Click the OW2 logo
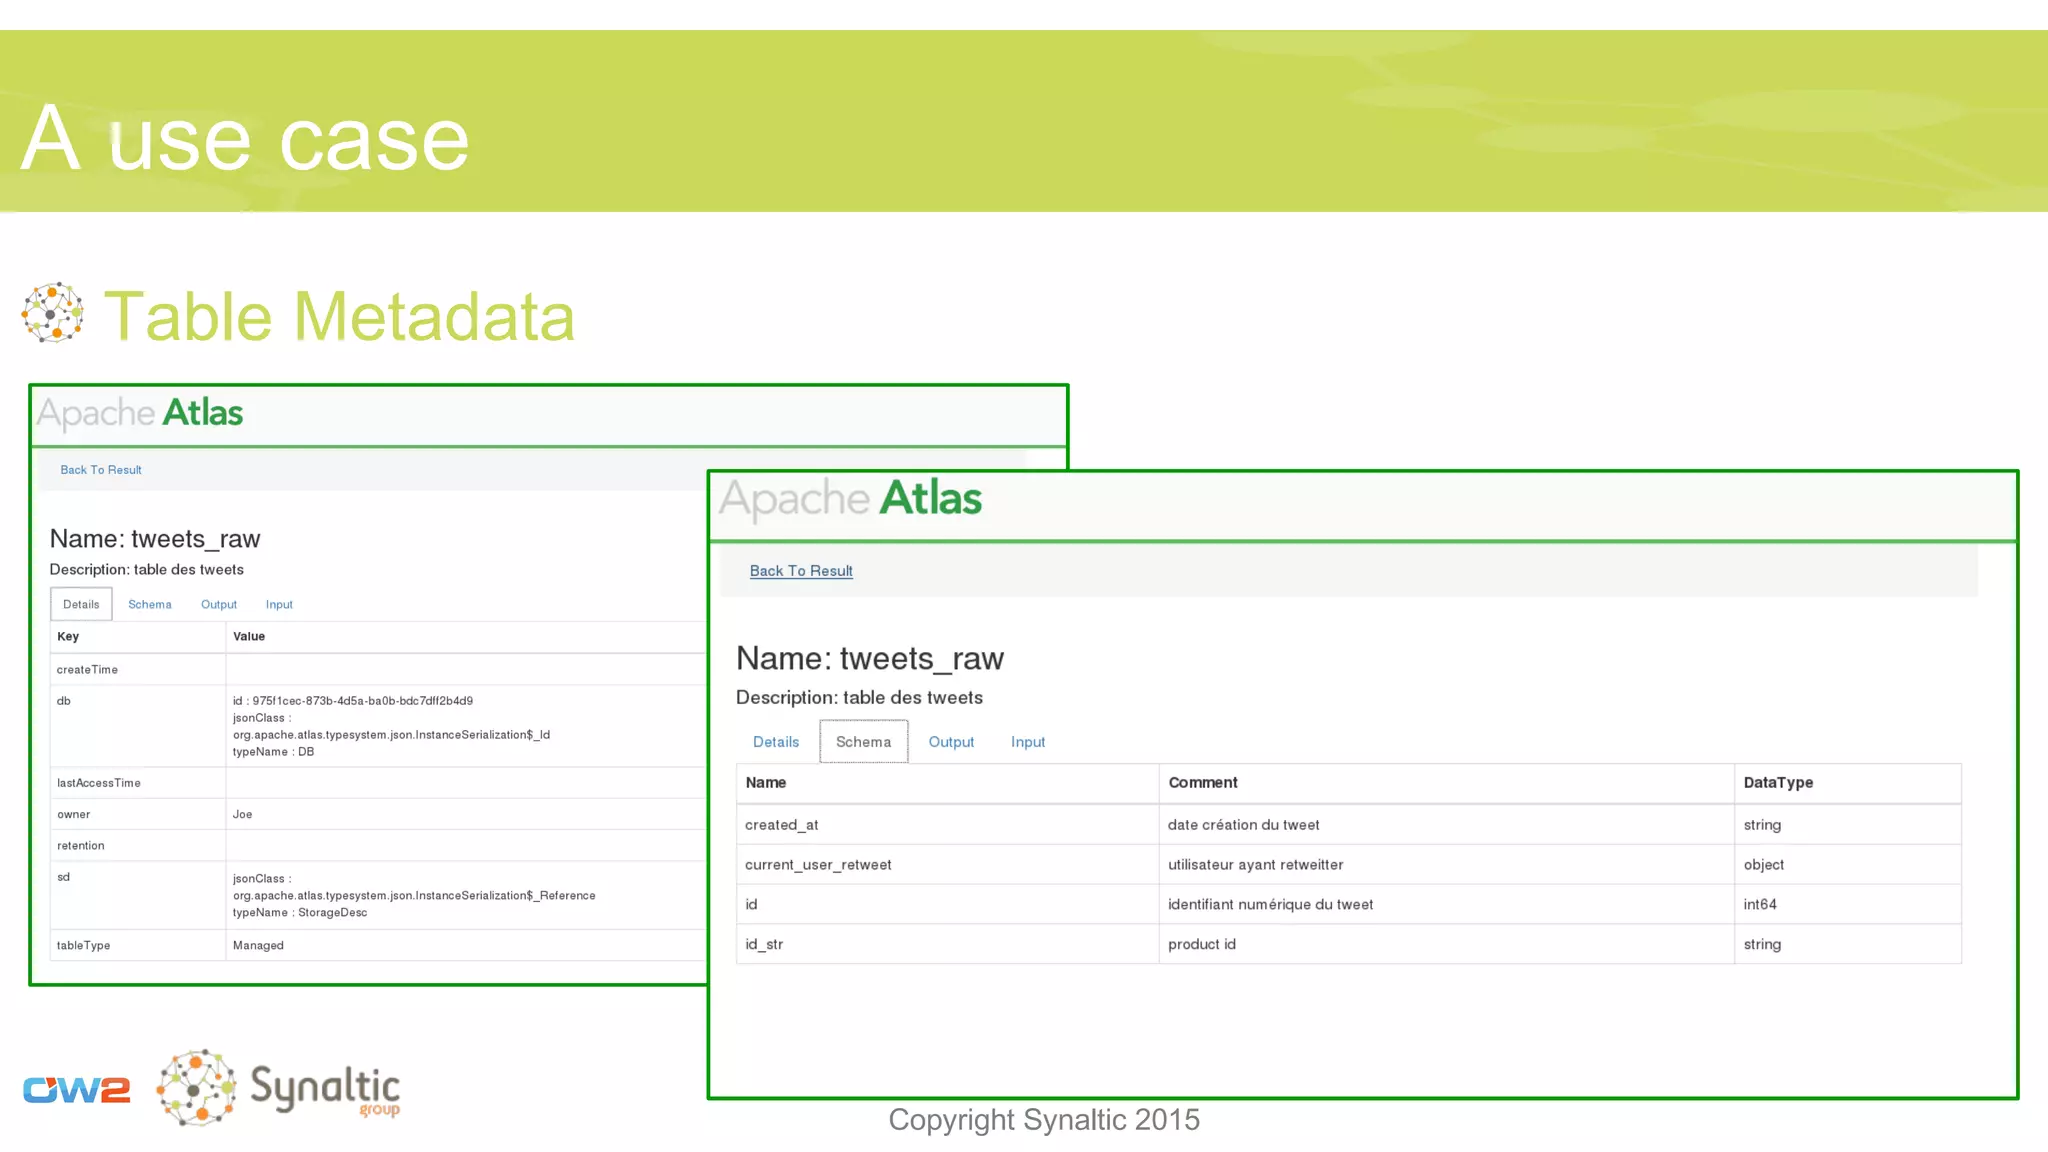Image resolution: width=2048 pixels, height=1152 pixels. [x=77, y=1089]
